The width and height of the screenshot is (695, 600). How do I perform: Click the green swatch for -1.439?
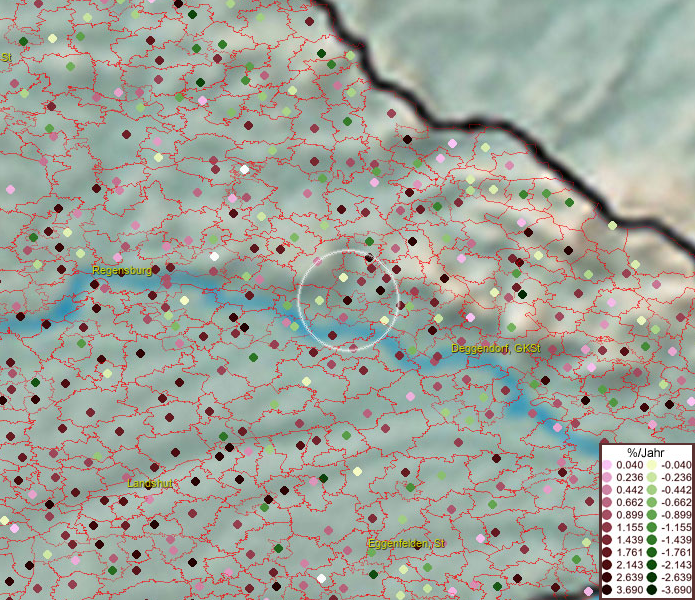(652, 540)
